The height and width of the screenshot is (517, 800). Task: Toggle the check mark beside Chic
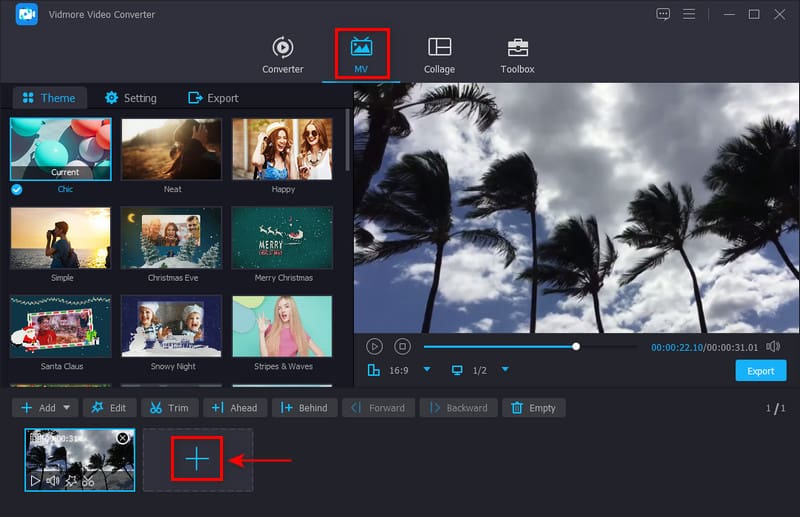17,189
